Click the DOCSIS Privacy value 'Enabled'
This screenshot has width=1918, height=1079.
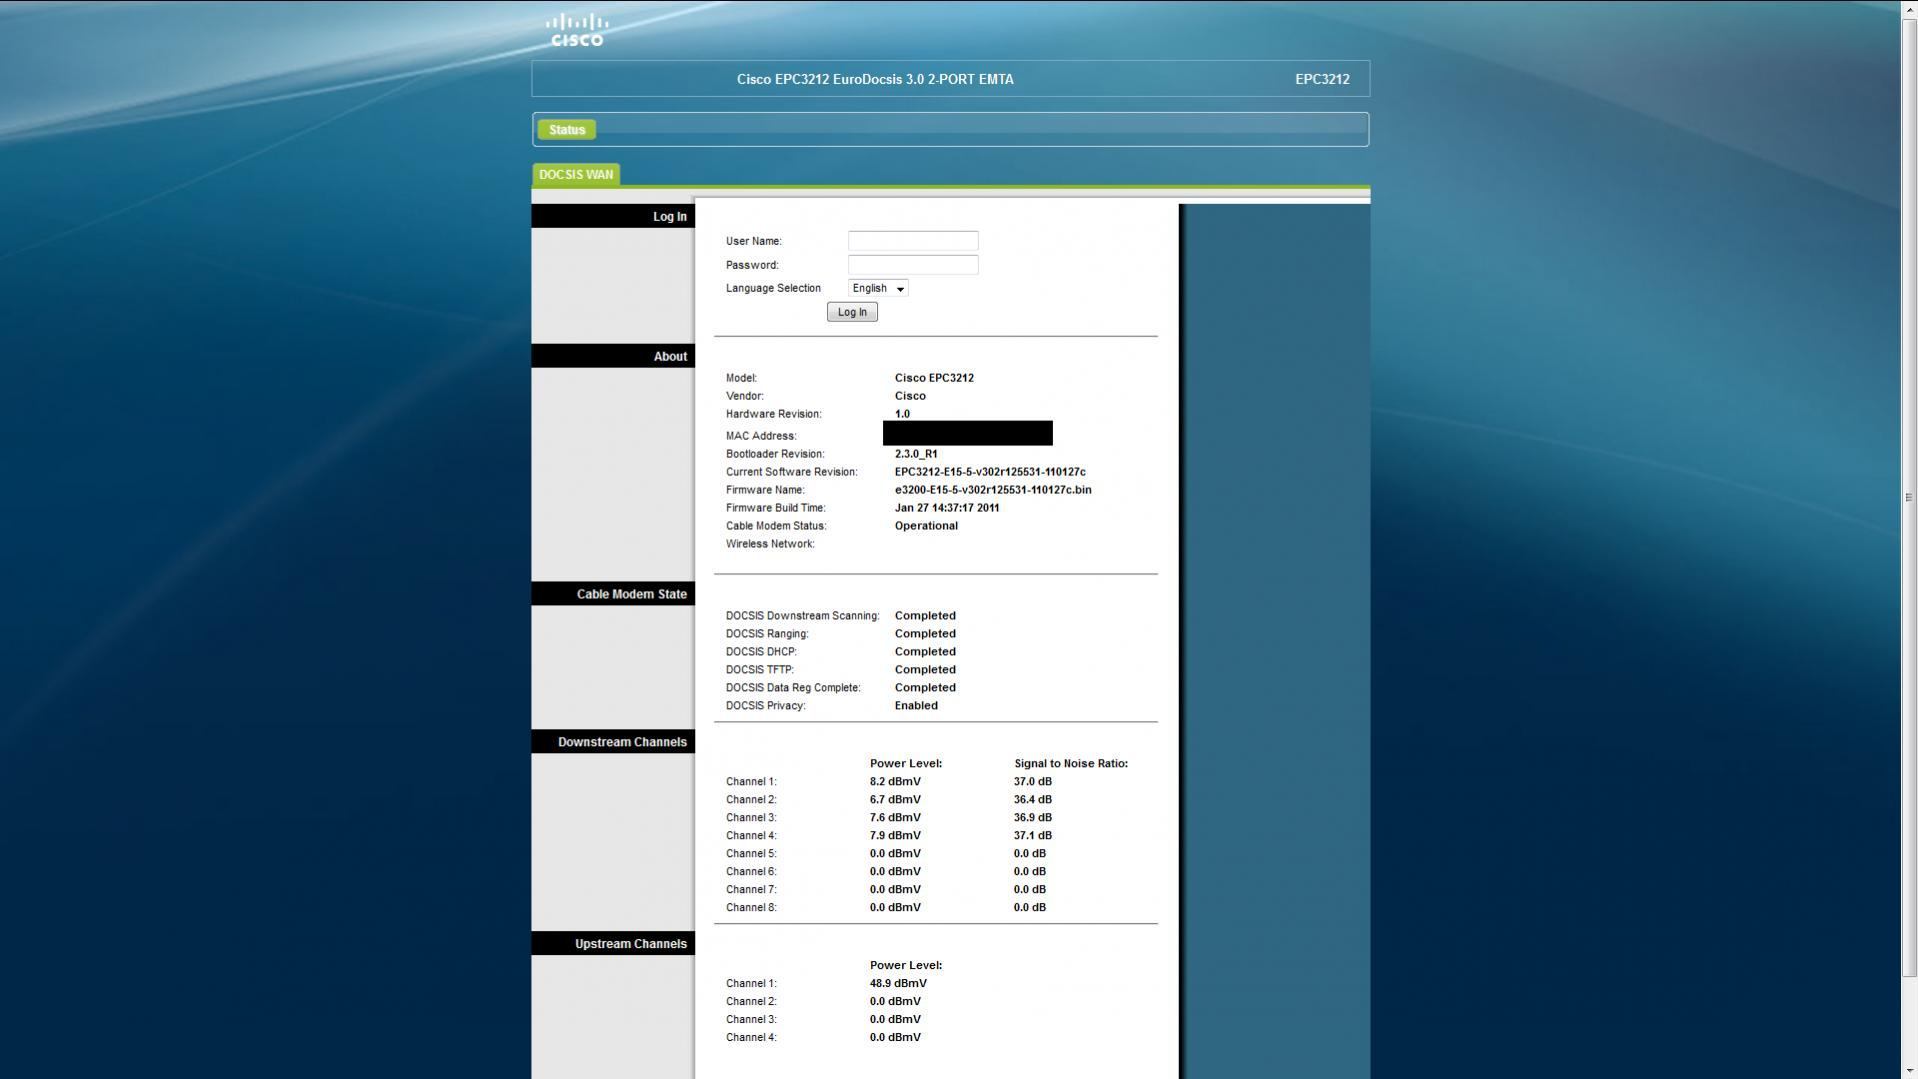(x=916, y=706)
